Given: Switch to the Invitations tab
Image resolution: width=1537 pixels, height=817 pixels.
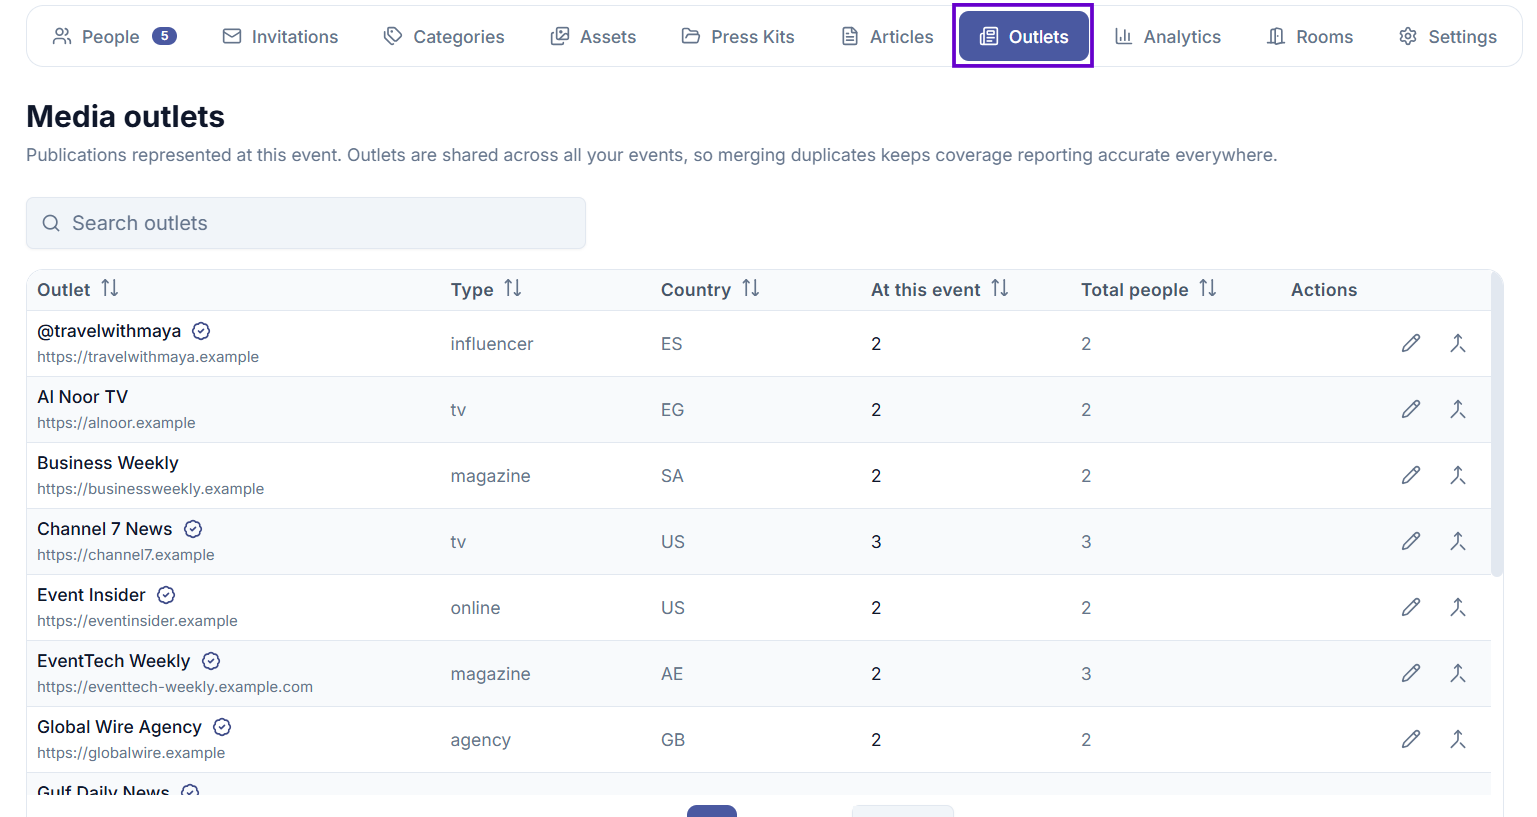Looking at the screenshot, I should coord(280,37).
